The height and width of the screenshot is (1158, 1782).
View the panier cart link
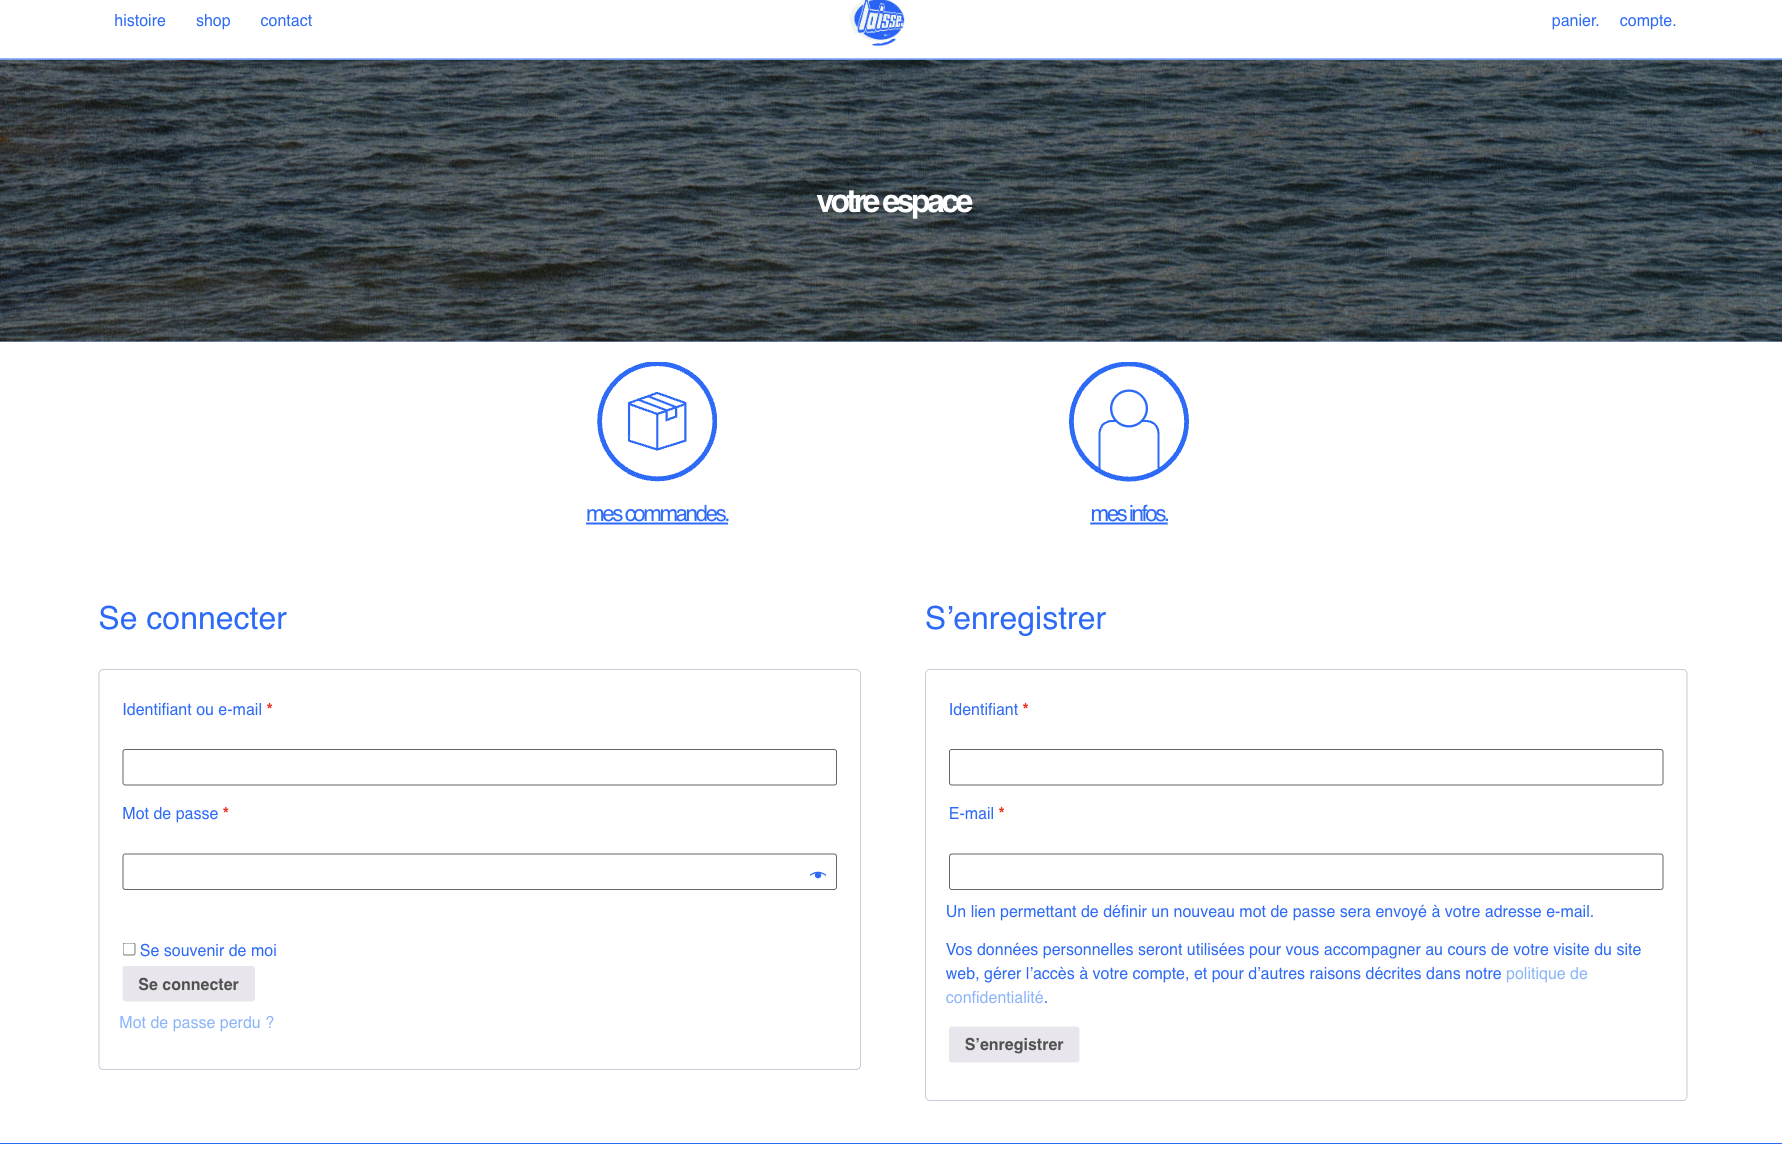(x=1575, y=21)
